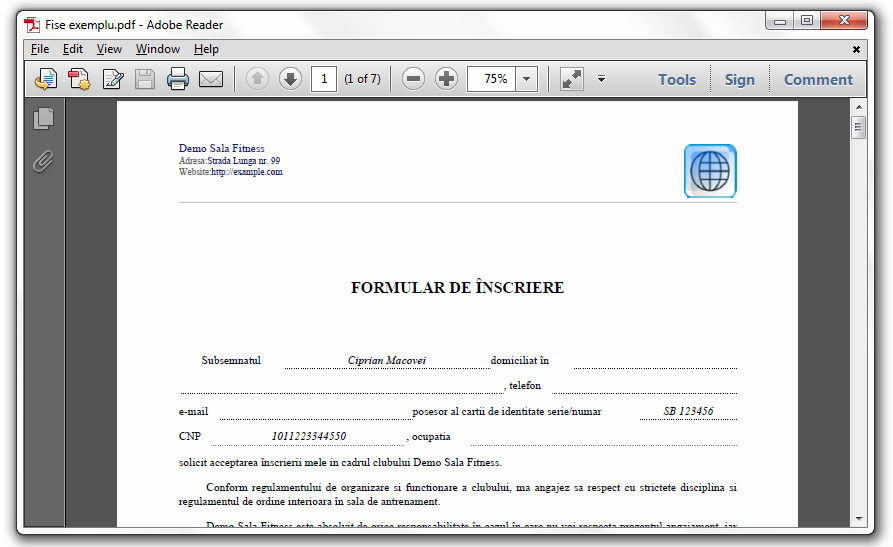Click the vertical scrollbar down arrow
Viewport: 893px width, 547px height.
pos(857,518)
